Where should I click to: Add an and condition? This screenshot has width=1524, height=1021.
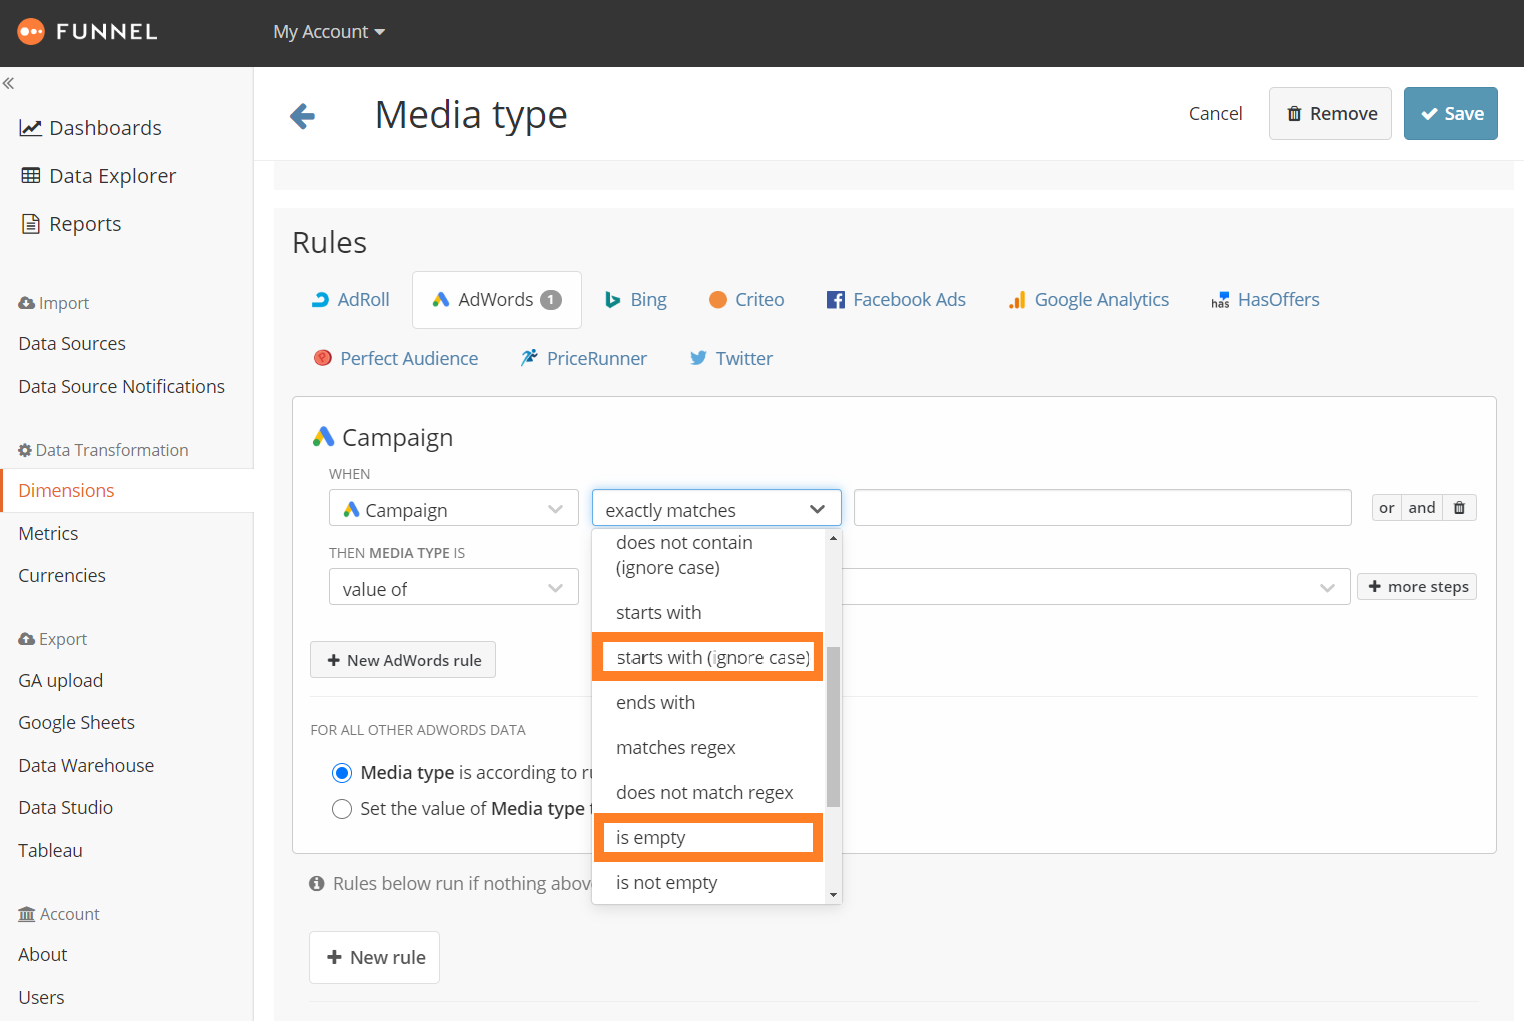(x=1422, y=508)
